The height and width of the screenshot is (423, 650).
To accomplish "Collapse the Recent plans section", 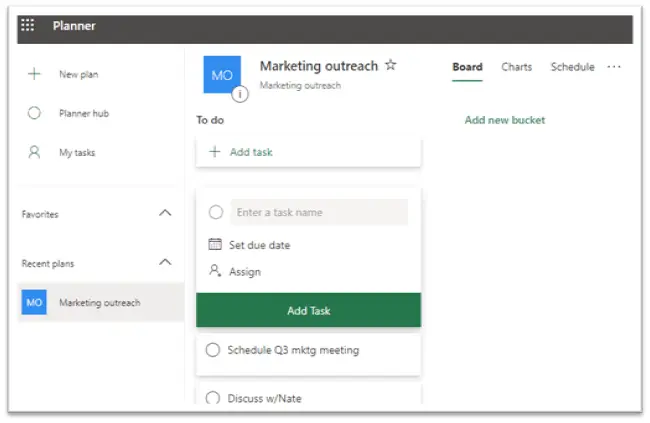I will pos(165,262).
